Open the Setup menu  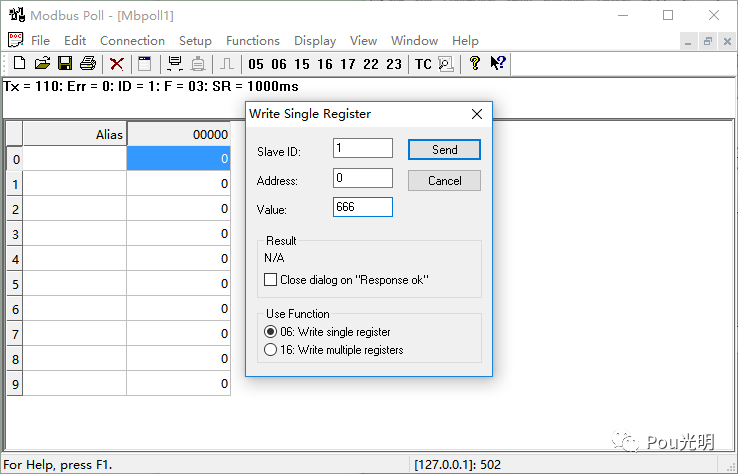tap(195, 41)
